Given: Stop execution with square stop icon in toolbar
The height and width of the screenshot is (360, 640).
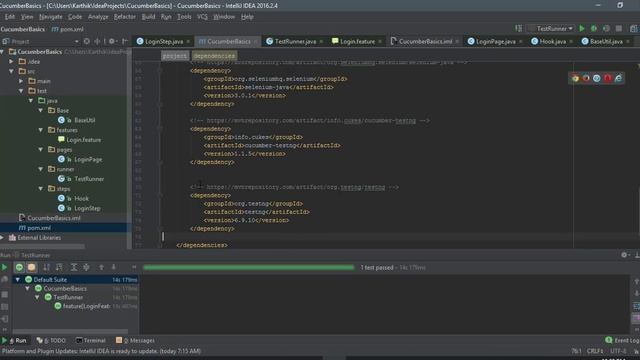Looking at the screenshot, I should [x=619, y=29].
